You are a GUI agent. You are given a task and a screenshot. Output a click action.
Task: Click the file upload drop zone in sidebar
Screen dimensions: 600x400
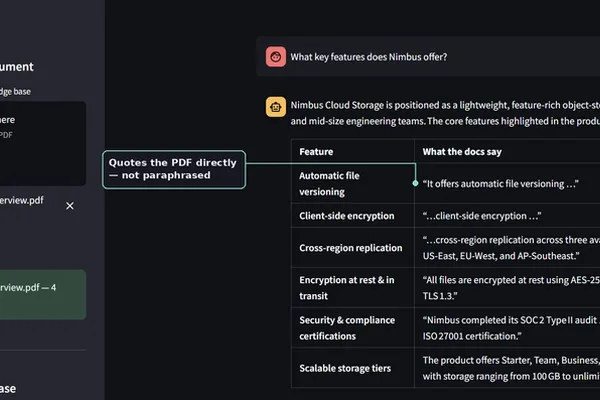coord(43,143)
